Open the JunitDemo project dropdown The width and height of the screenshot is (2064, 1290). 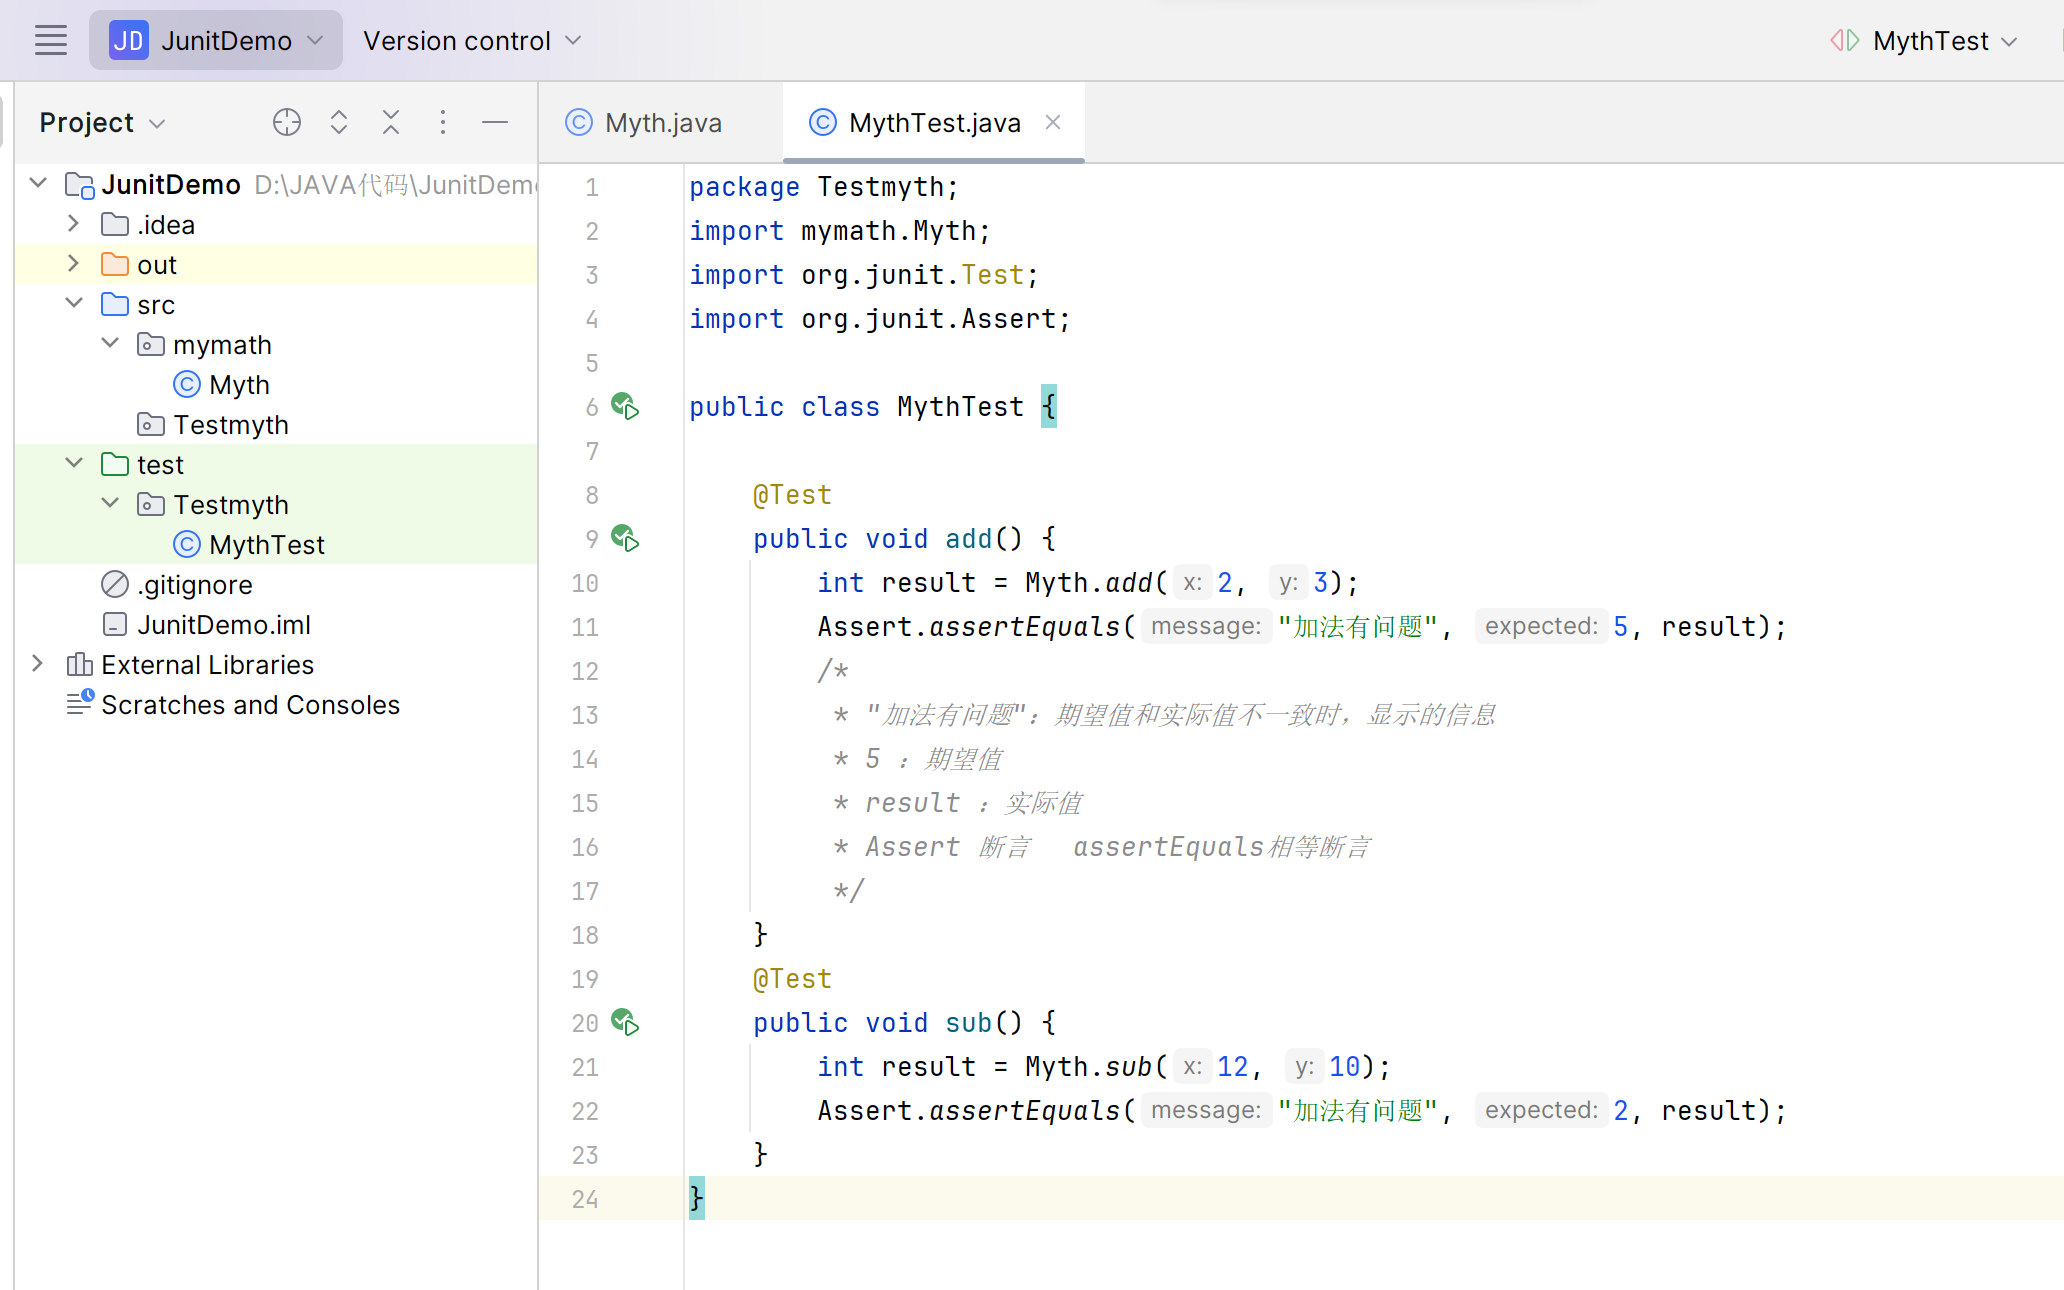pos(216,41)
